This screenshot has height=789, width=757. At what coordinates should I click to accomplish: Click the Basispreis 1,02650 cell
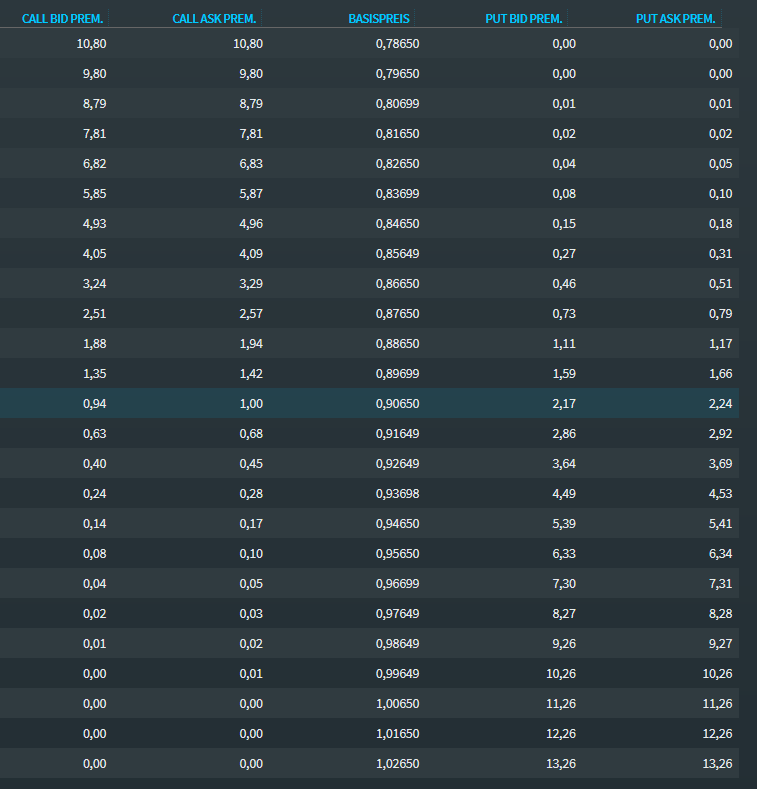[x=397, y=764]
